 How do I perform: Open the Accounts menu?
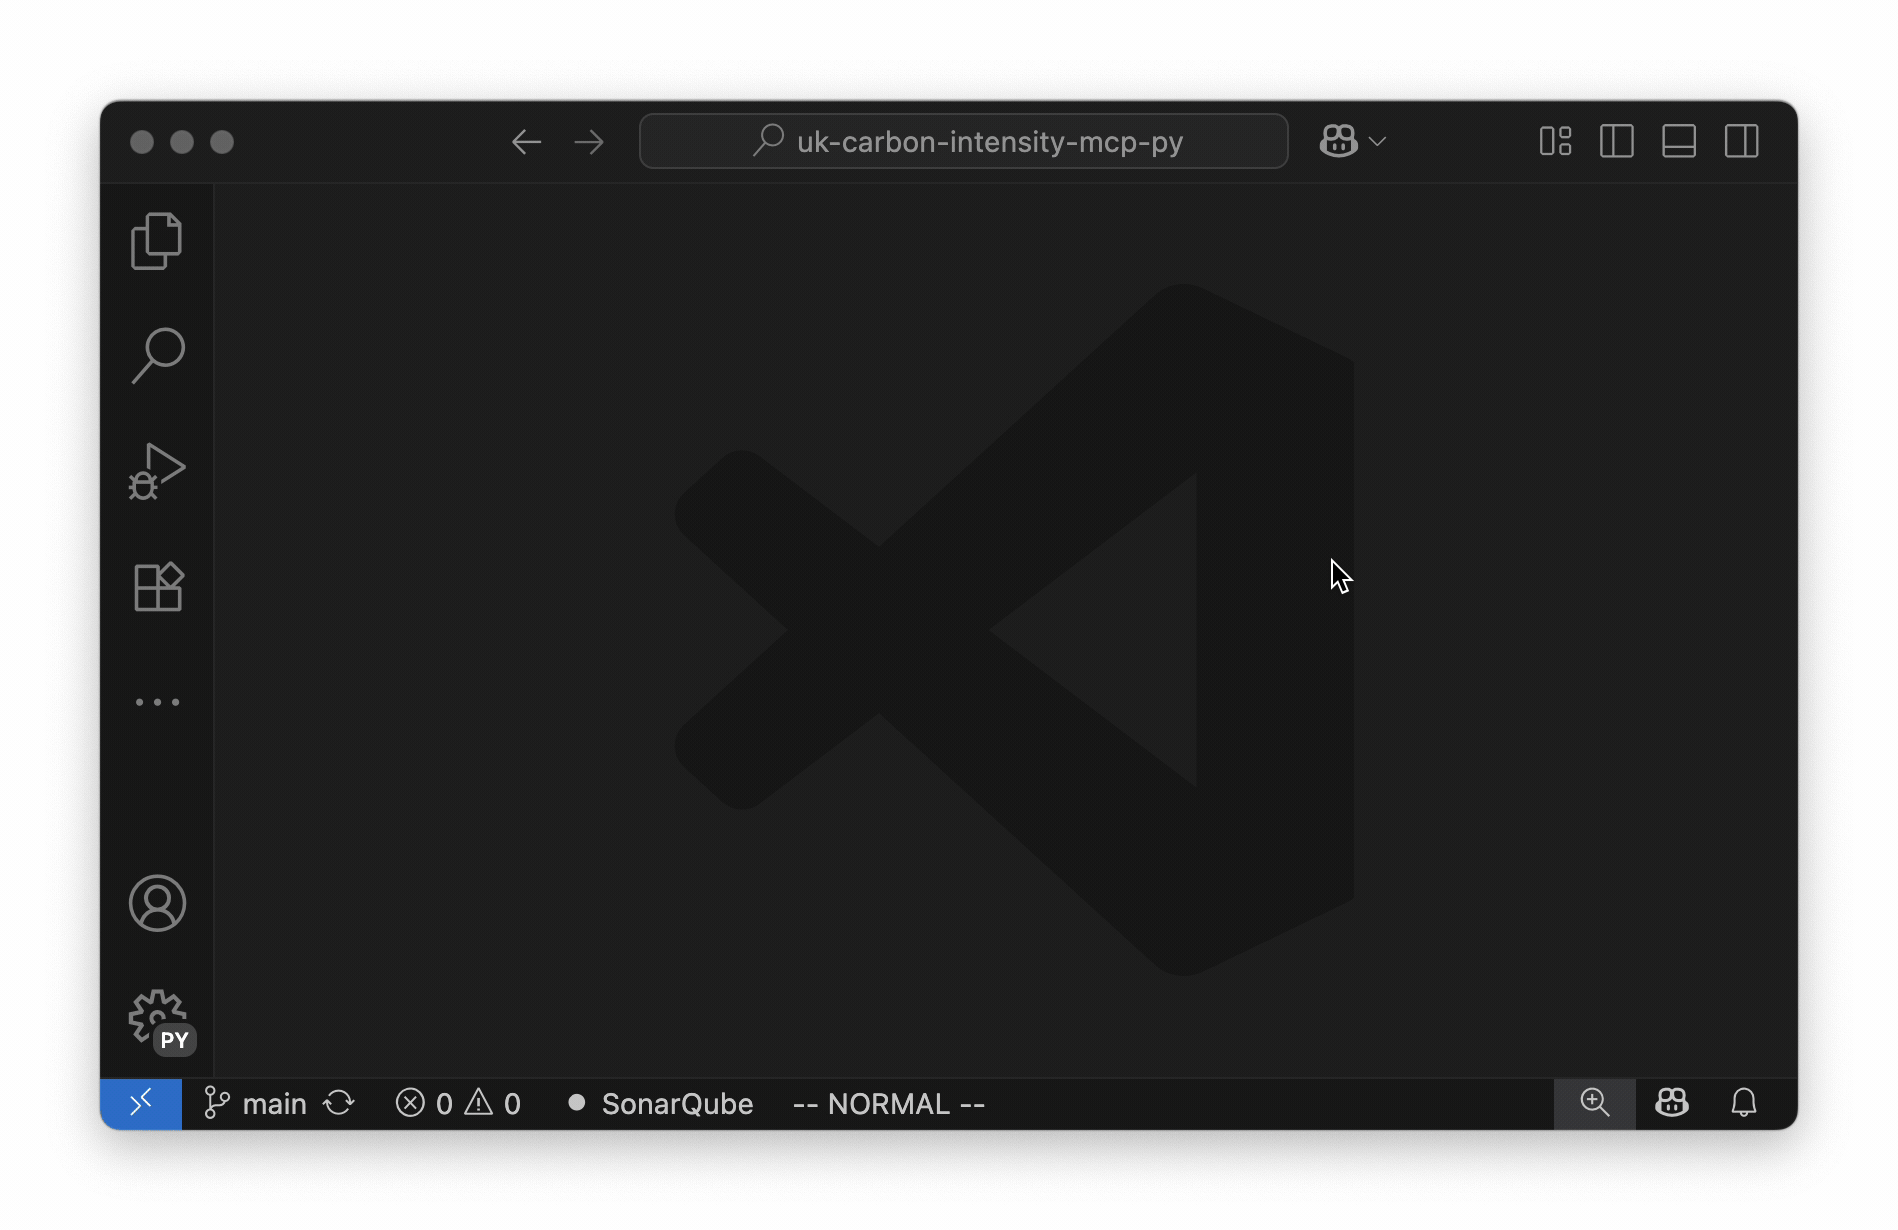[157, 903]
